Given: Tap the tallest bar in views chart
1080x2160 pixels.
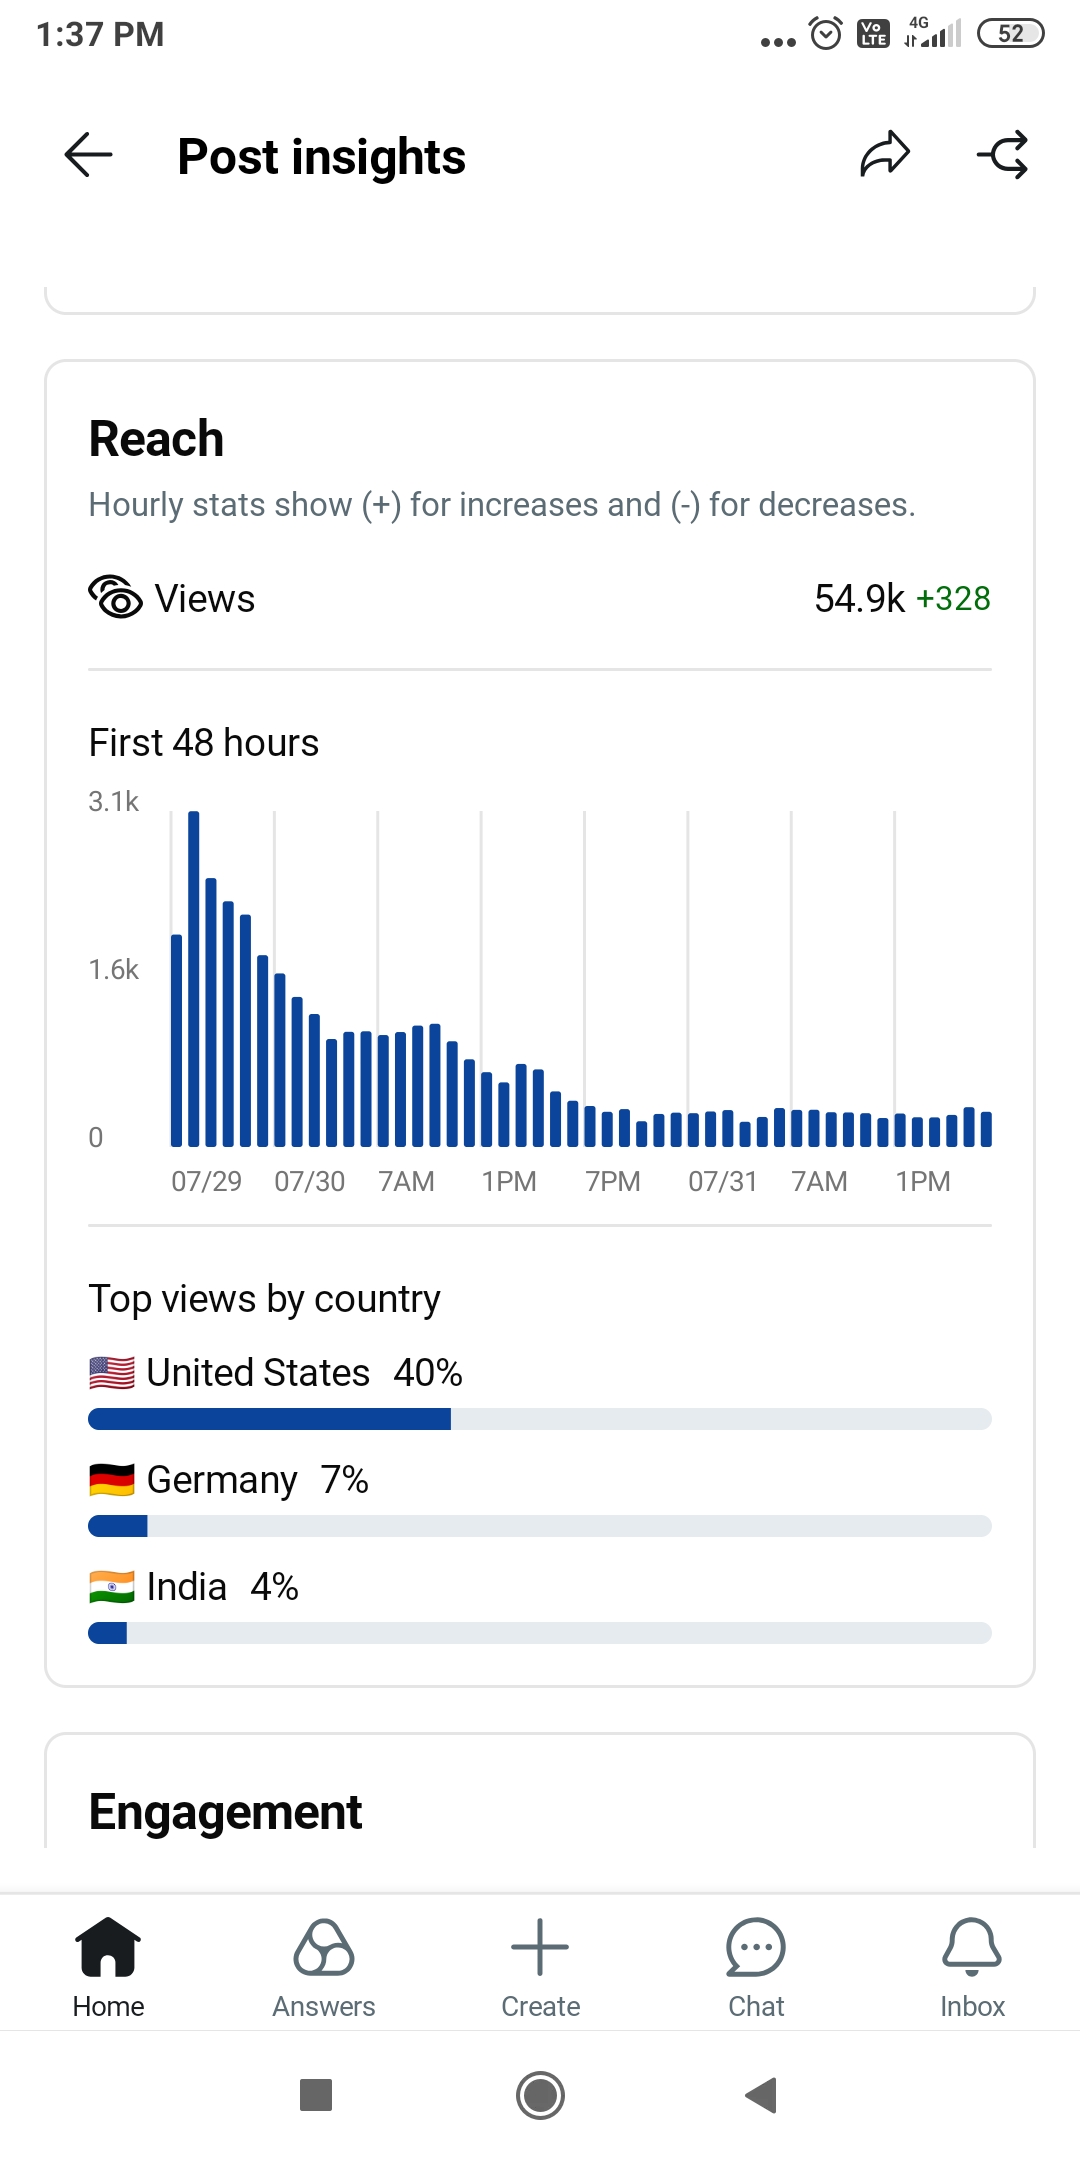Looking at the screenshot, I should 194,978.
